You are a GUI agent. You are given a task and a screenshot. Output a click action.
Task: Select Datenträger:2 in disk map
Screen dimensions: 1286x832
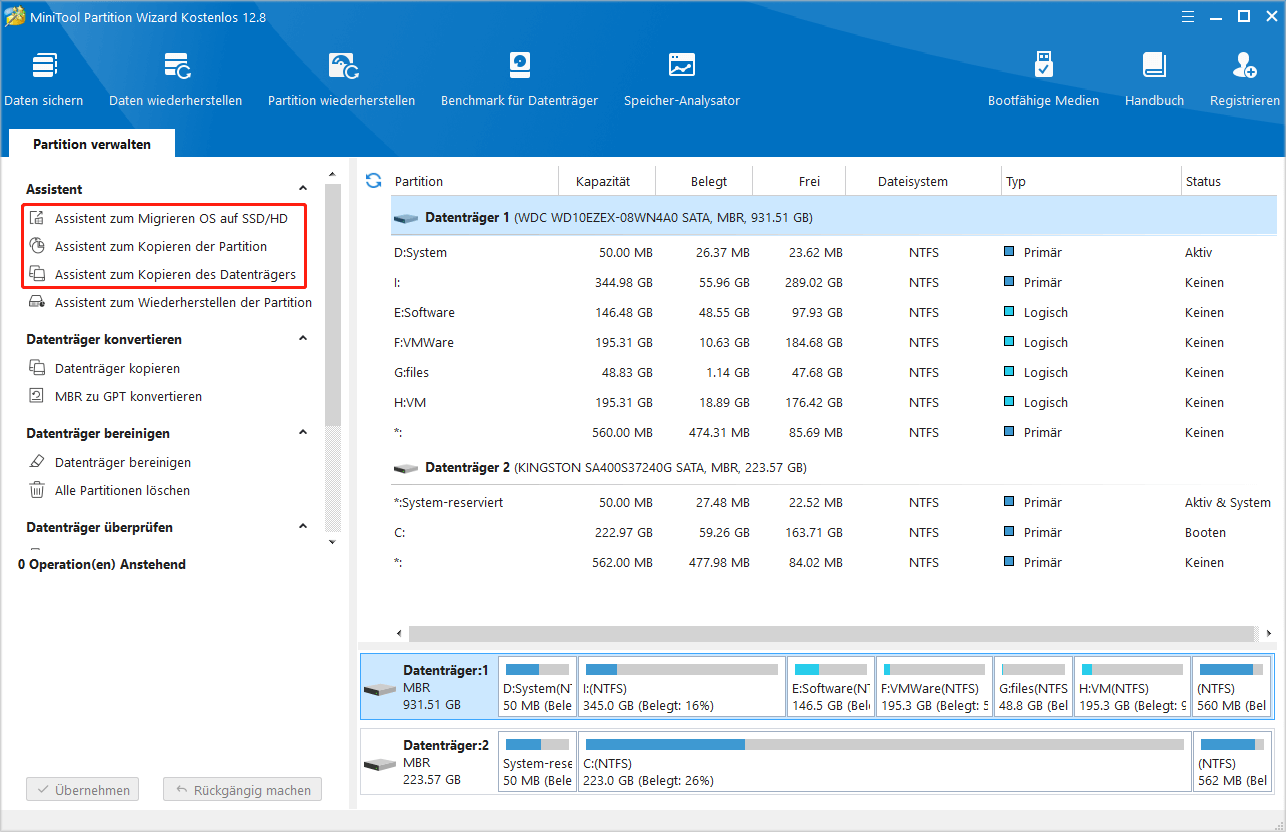point(429,762)
